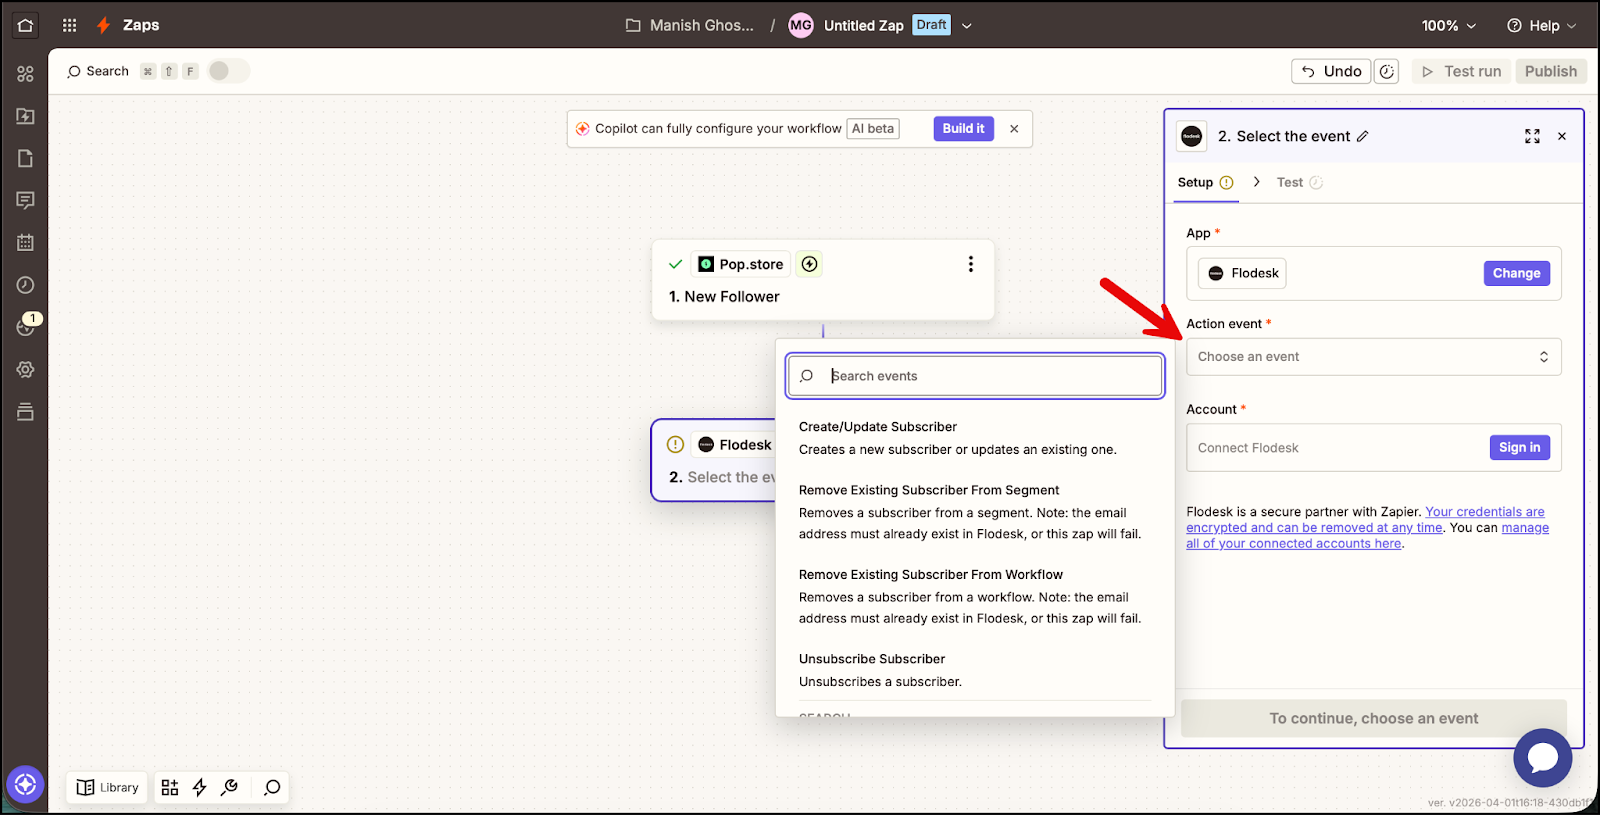The height and width of the screenshot is (815, 1600).
Task: Open the chat support bubble
Action: tap(1542, 758)
